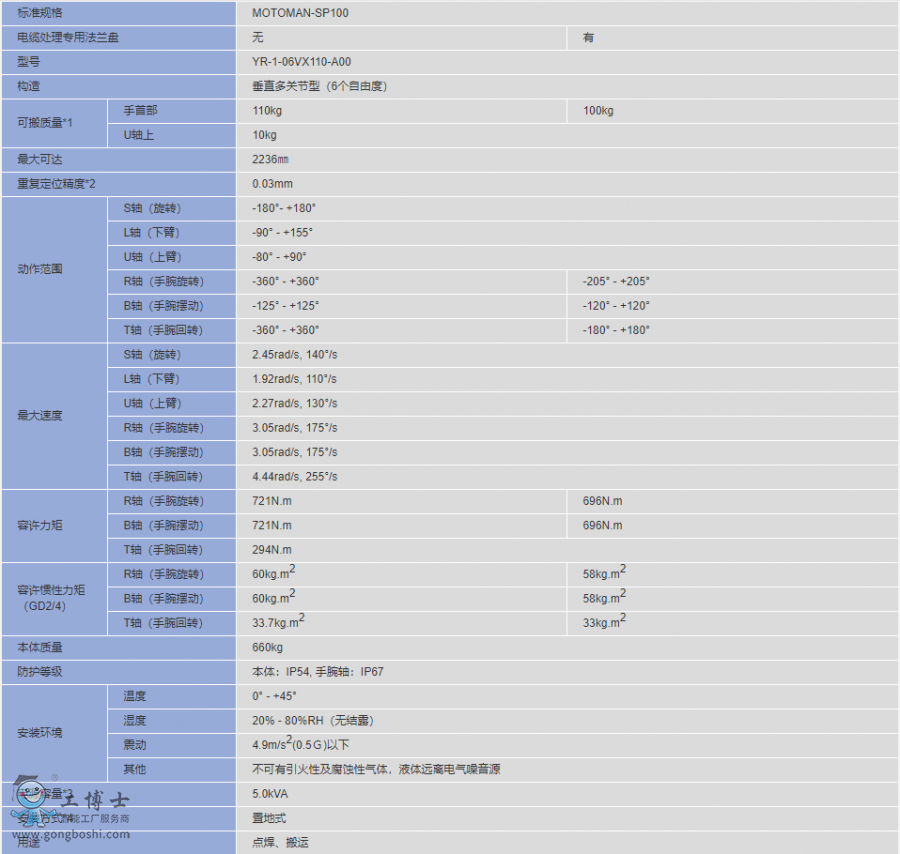Select the "置地式" installation value

pos(269,818)
